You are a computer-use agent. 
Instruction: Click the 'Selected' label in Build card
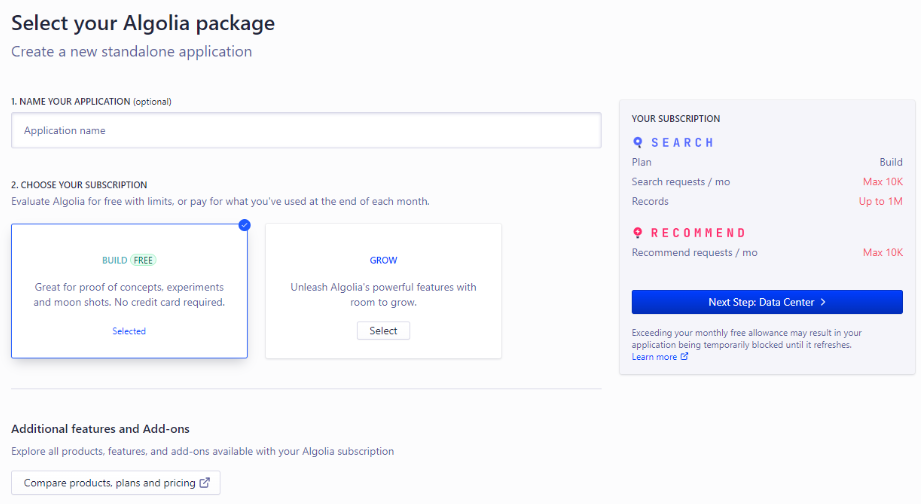click(x=129, y=331)
